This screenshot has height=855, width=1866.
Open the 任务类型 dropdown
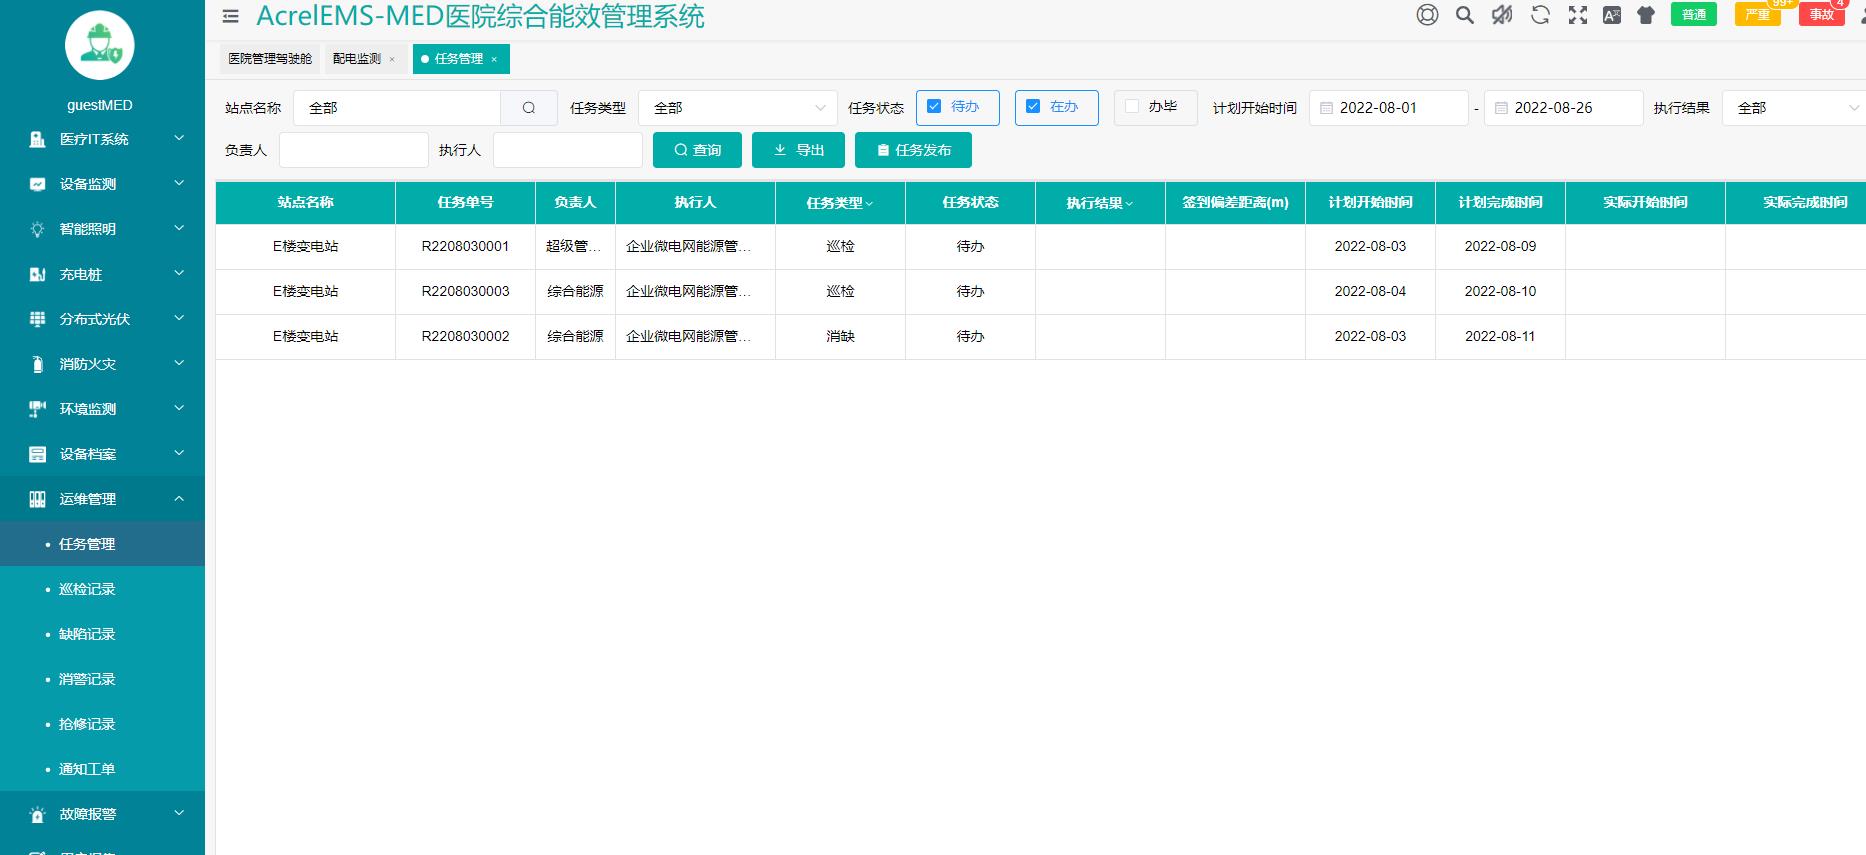(738, 108)
